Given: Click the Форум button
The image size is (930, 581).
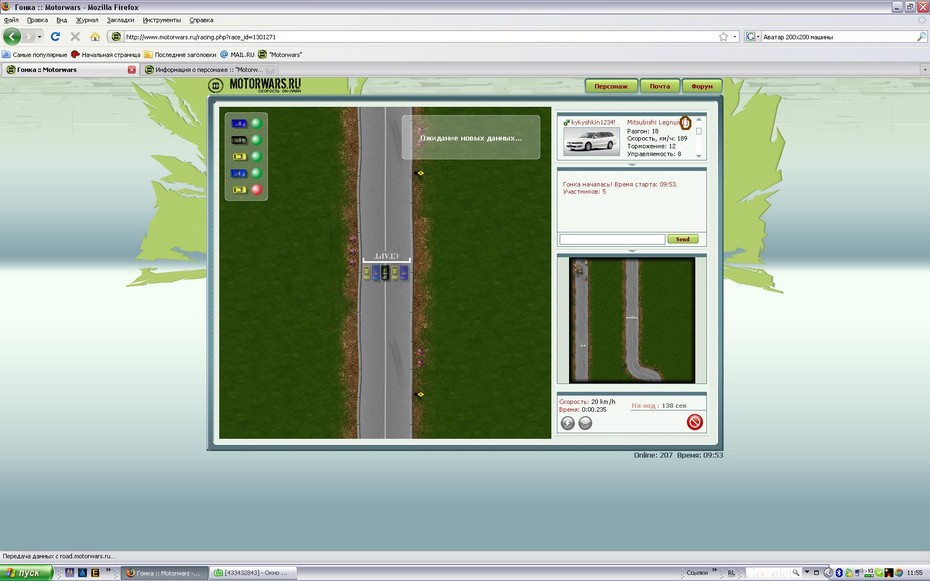Looking at the screenshot, I should 702,87.
